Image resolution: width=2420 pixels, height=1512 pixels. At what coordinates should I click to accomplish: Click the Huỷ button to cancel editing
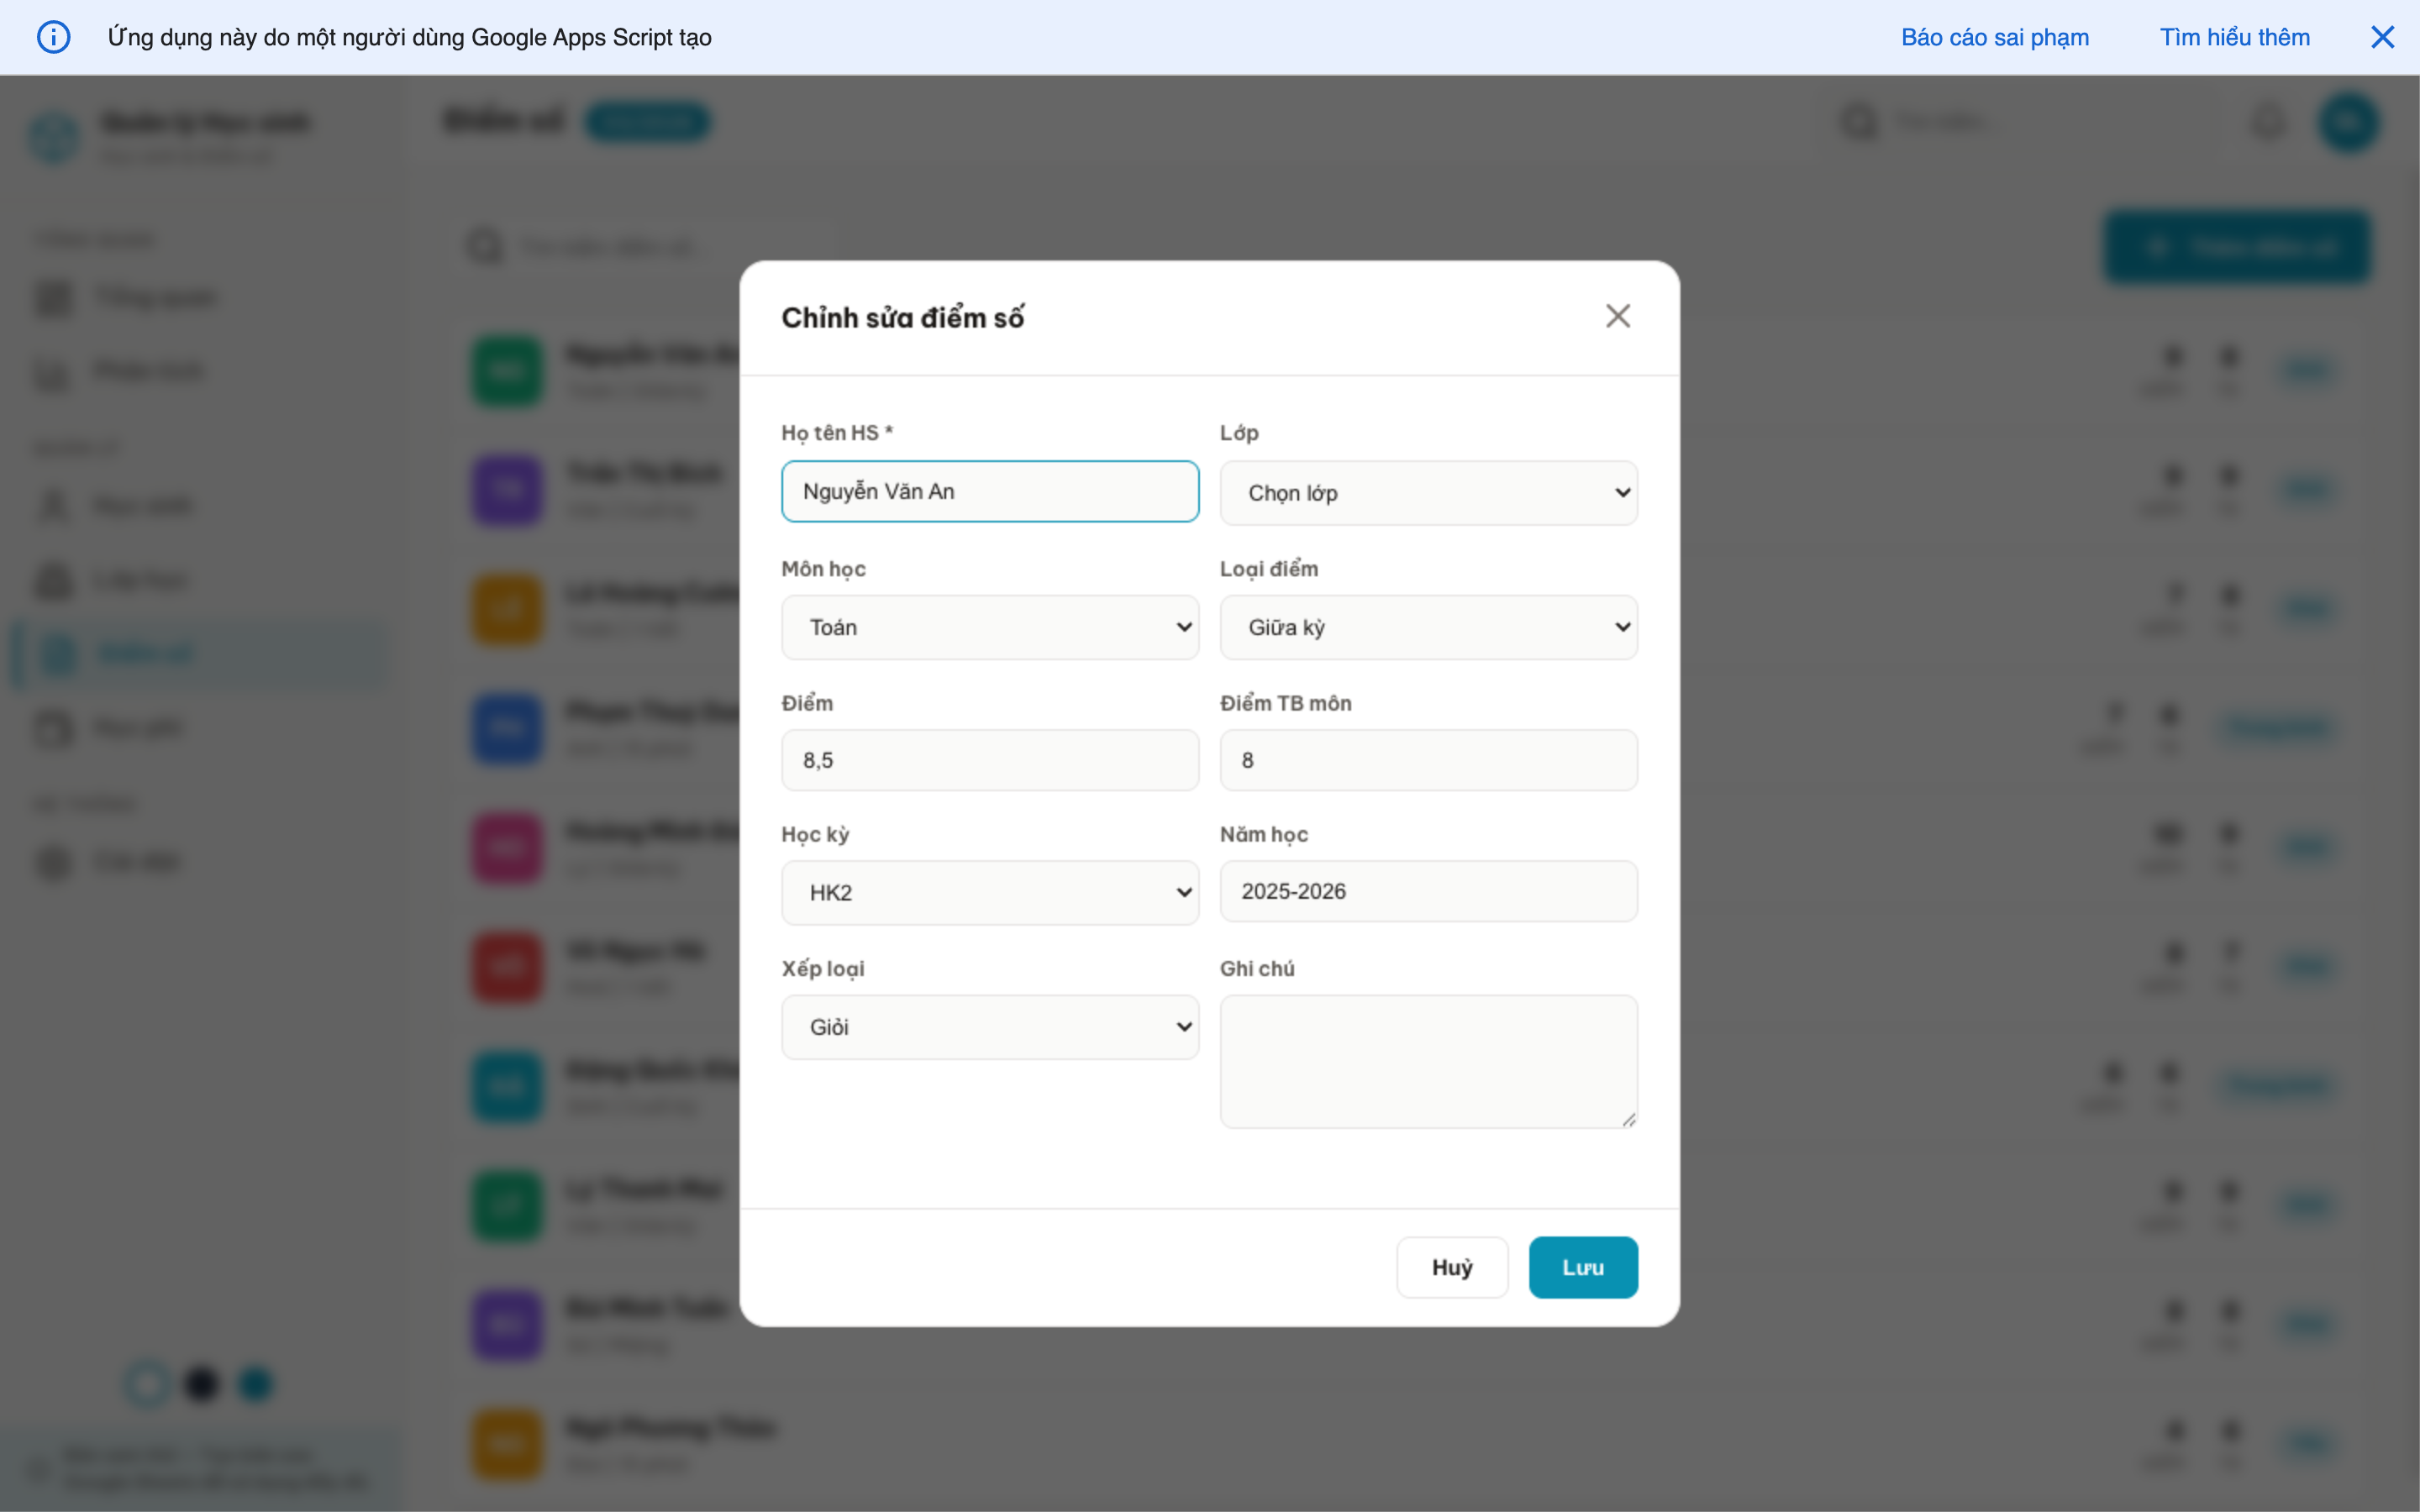(x=1452, y=1266)
